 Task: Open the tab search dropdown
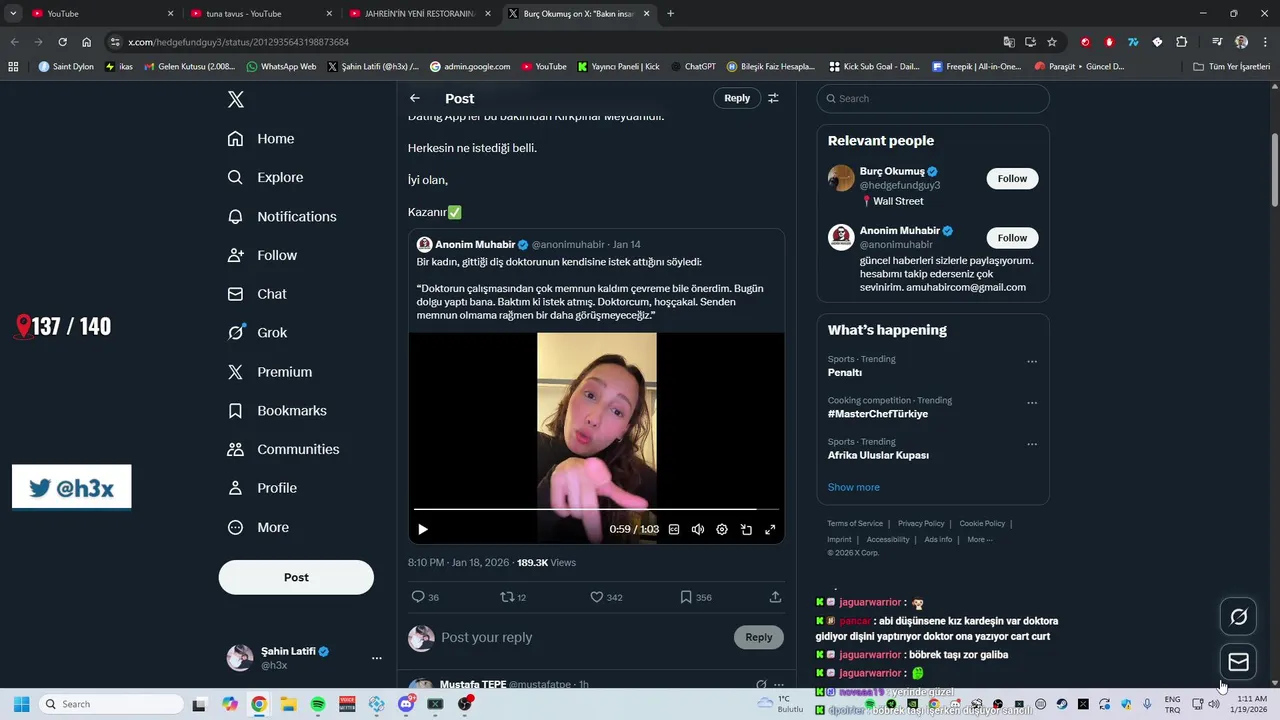coord(13,14)
